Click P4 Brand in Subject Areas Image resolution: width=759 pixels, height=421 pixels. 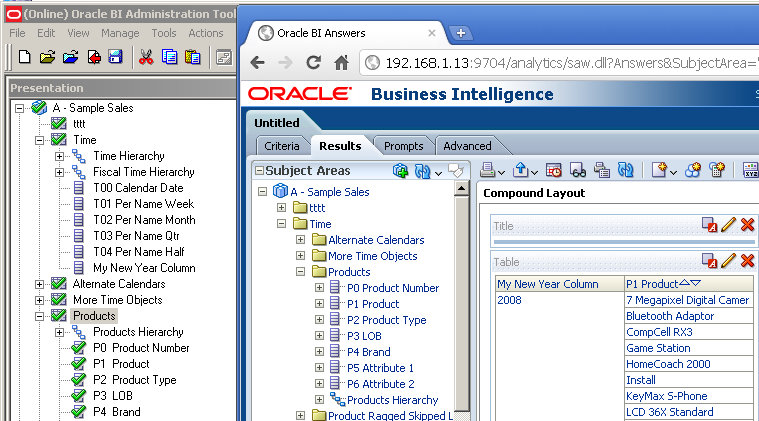pos(368,352)
